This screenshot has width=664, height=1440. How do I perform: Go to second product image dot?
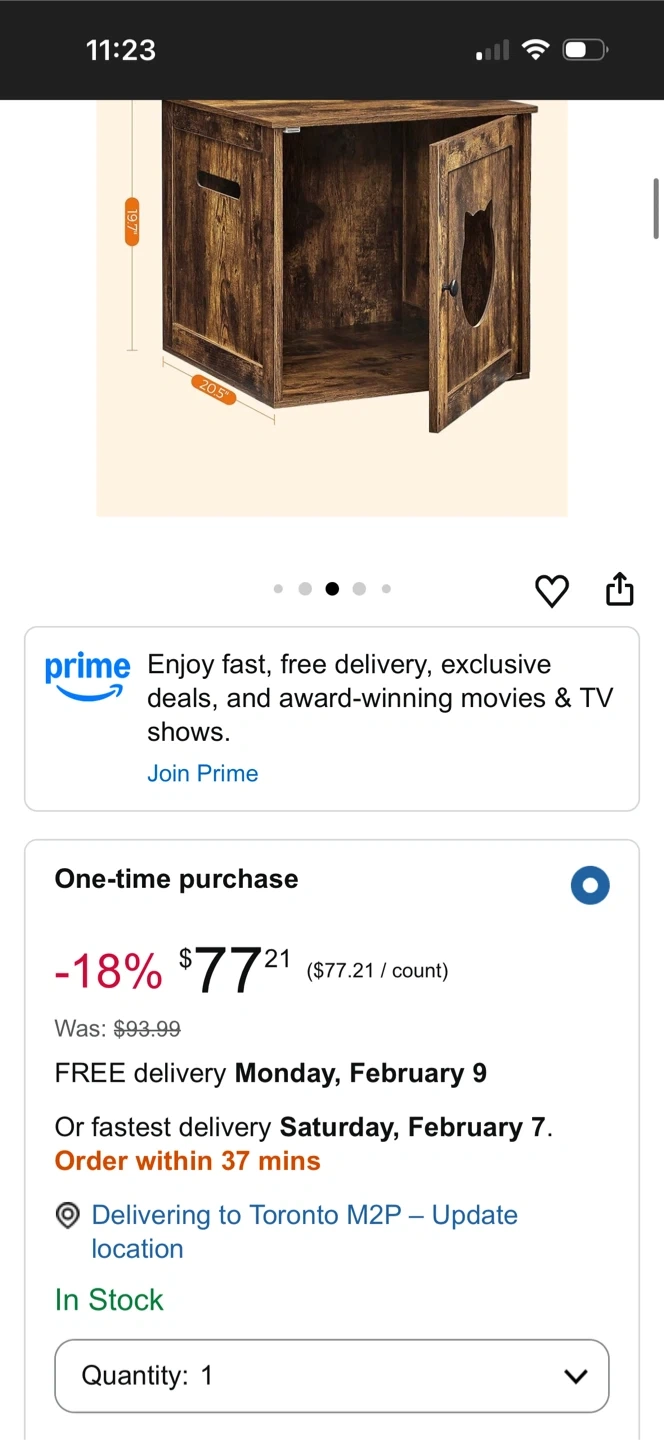click(305, 589)
